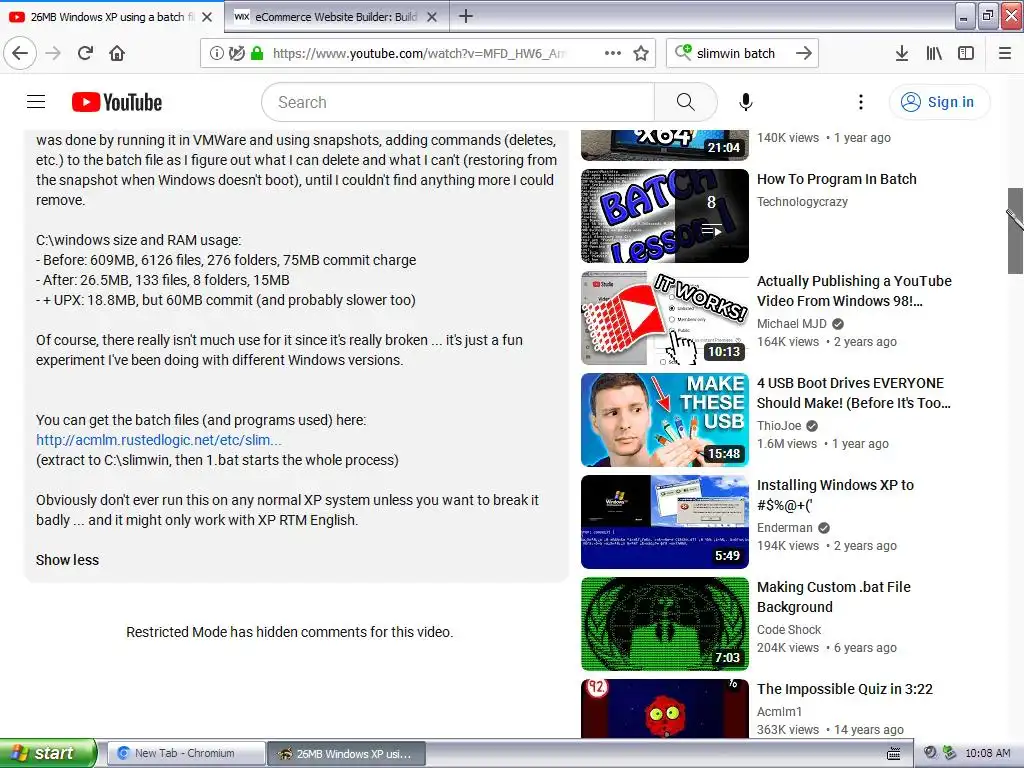Open tracking protection shield icon

(236, 53)
